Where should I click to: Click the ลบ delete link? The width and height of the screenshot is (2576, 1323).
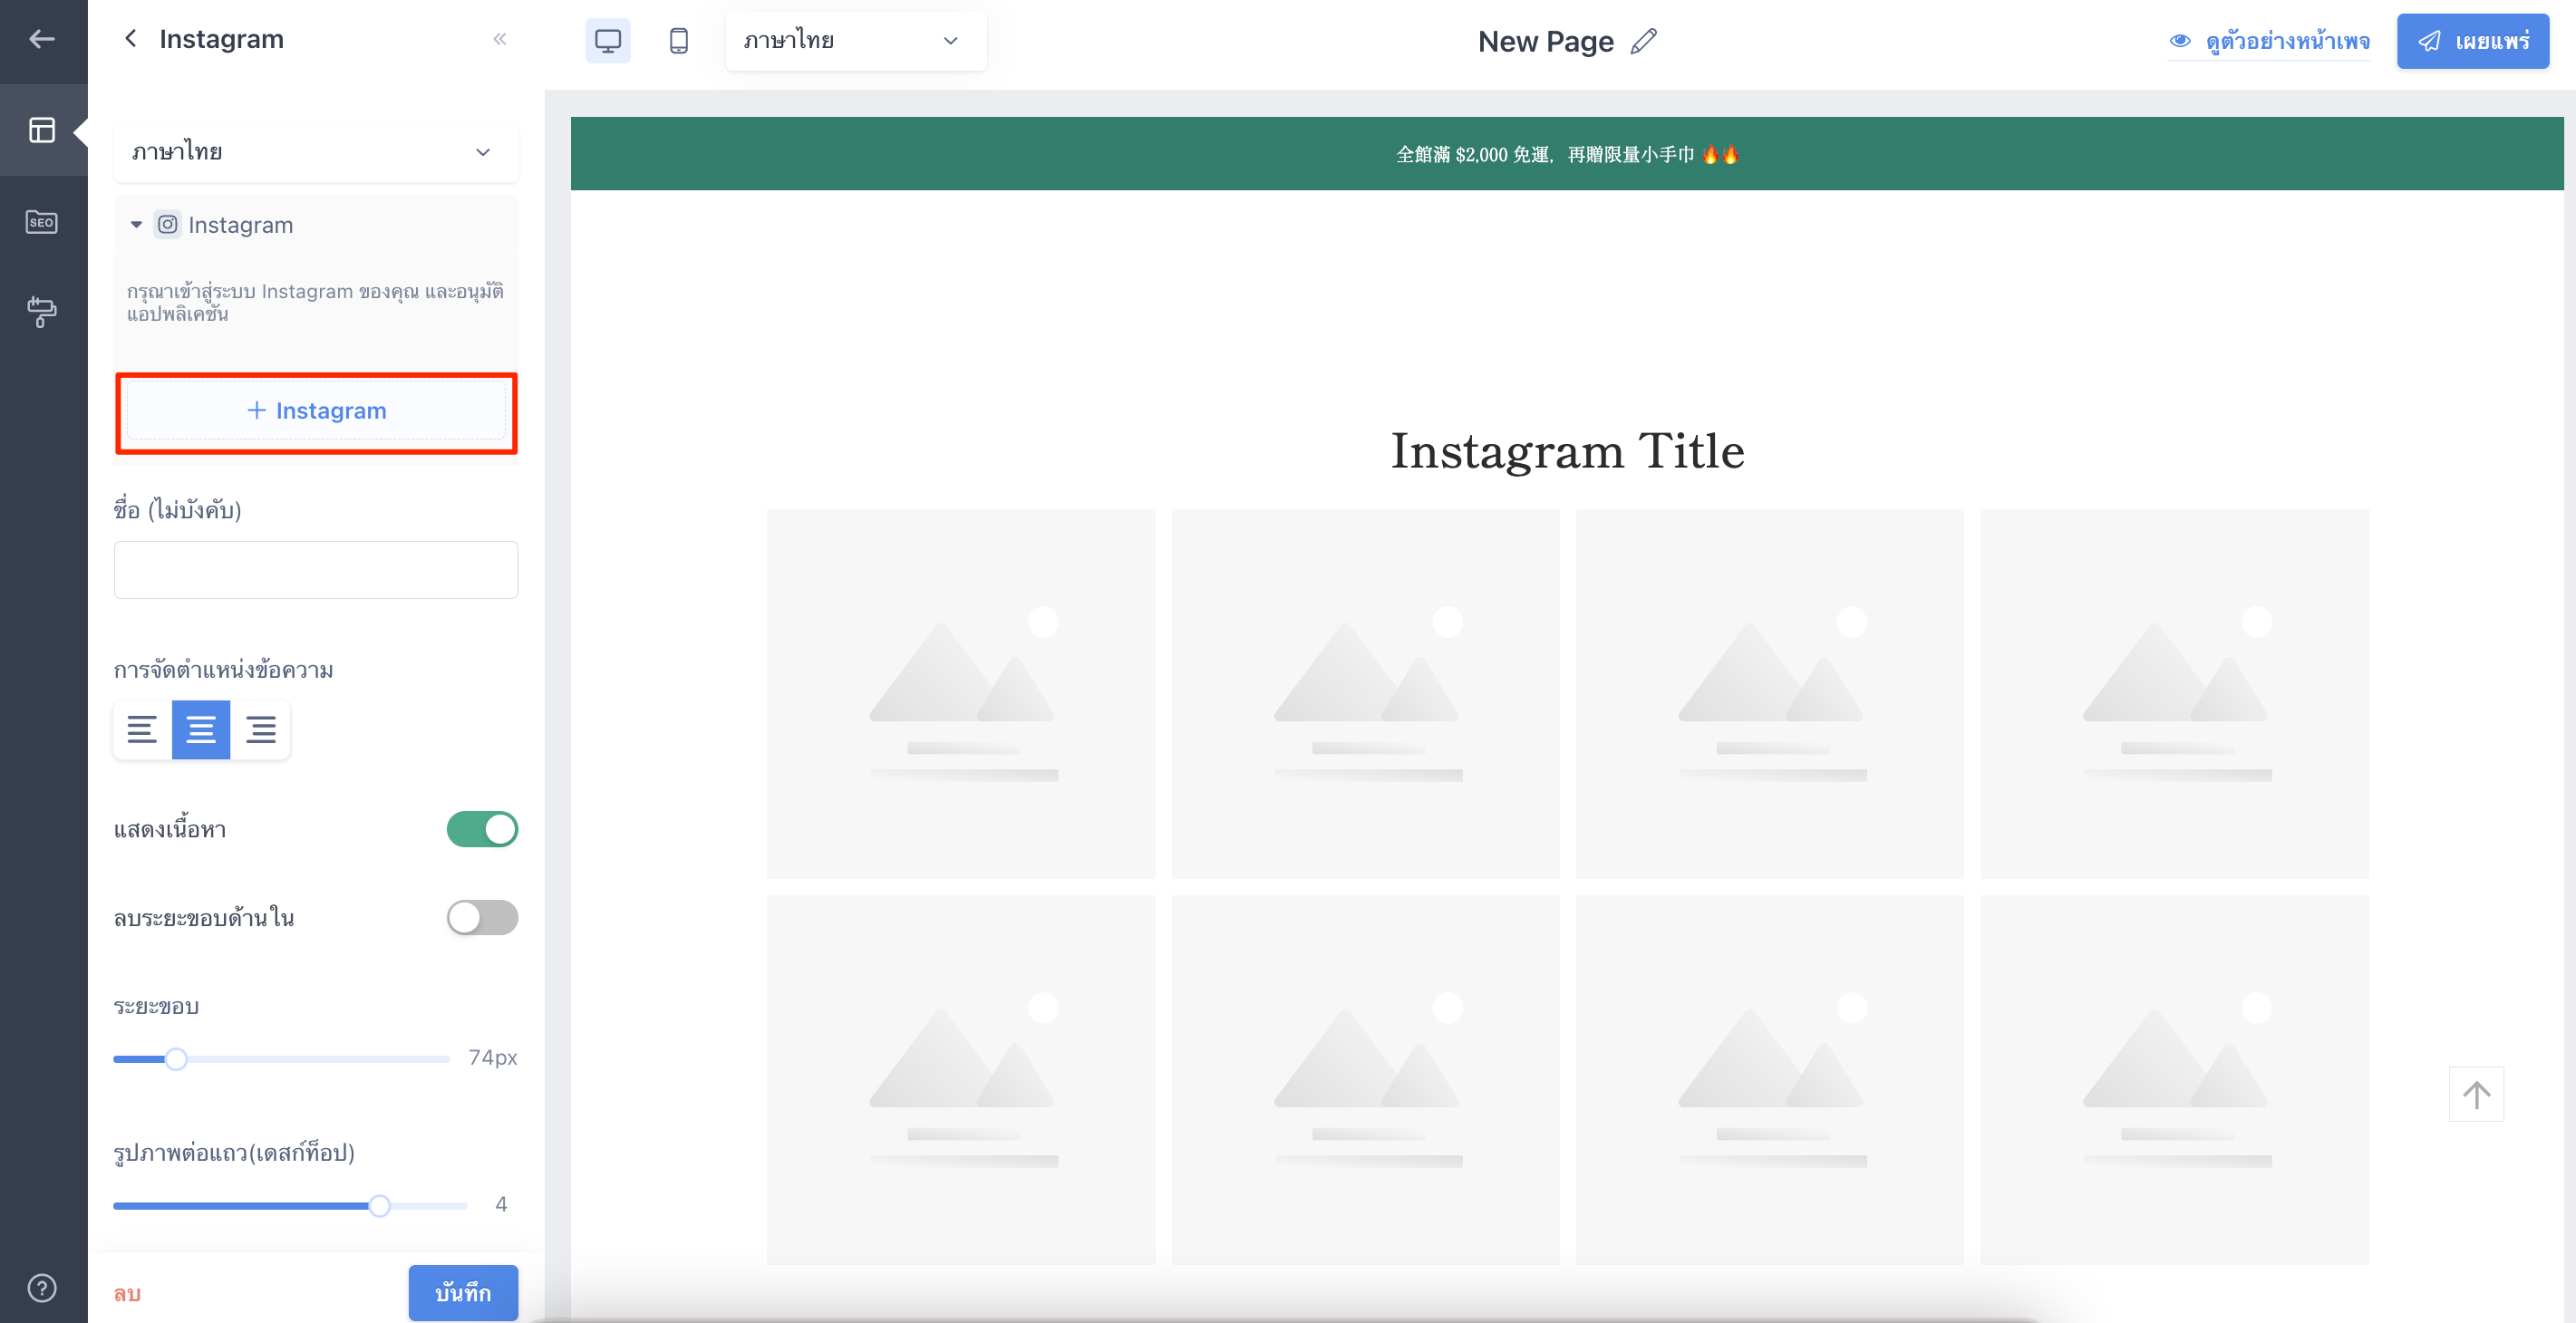point(127,1293)
